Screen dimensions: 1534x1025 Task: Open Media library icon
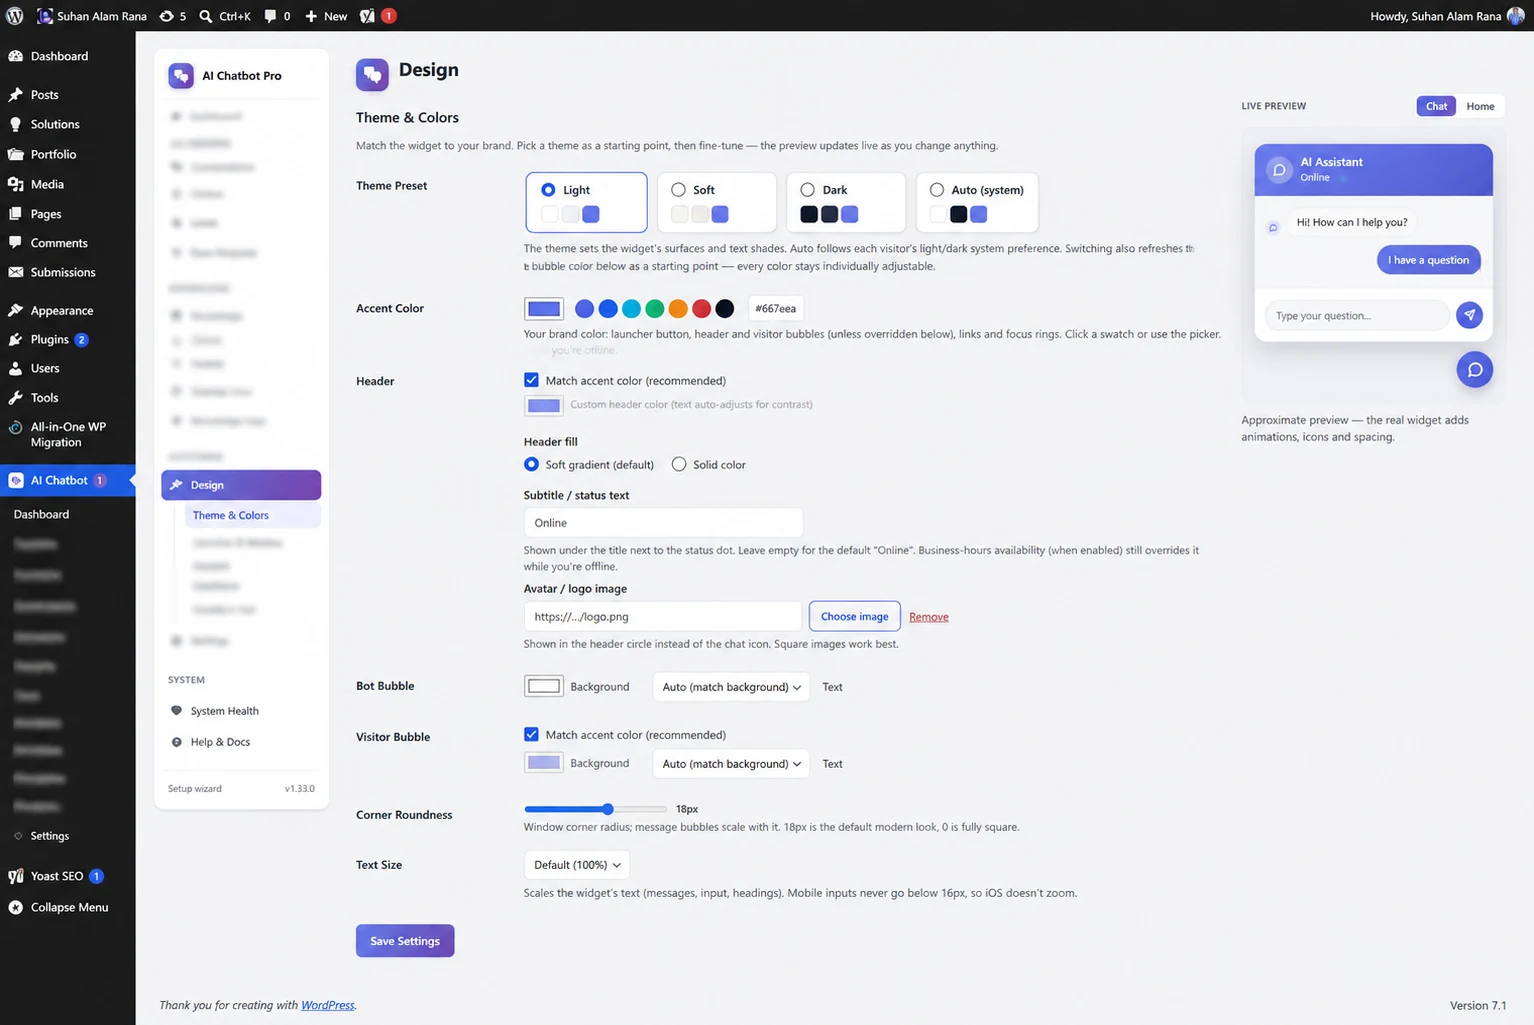[x=16, y=184]
